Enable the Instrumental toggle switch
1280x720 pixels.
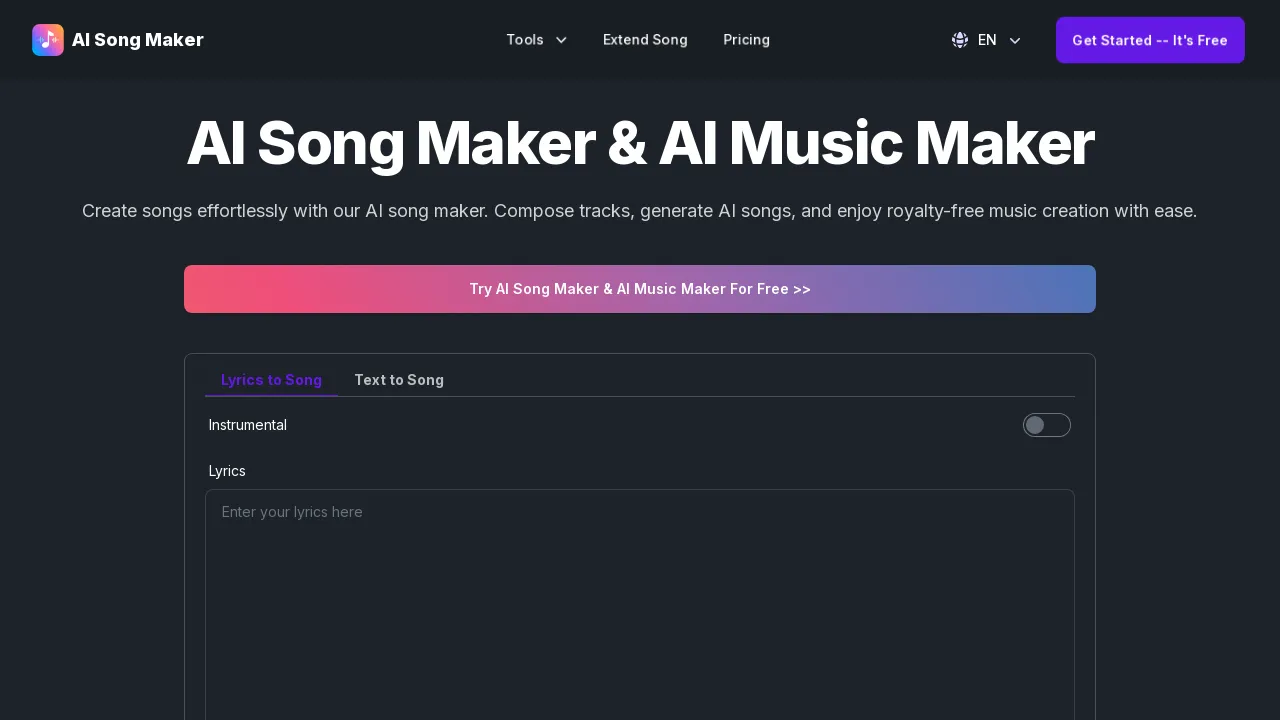click(x=1047, y=425)
